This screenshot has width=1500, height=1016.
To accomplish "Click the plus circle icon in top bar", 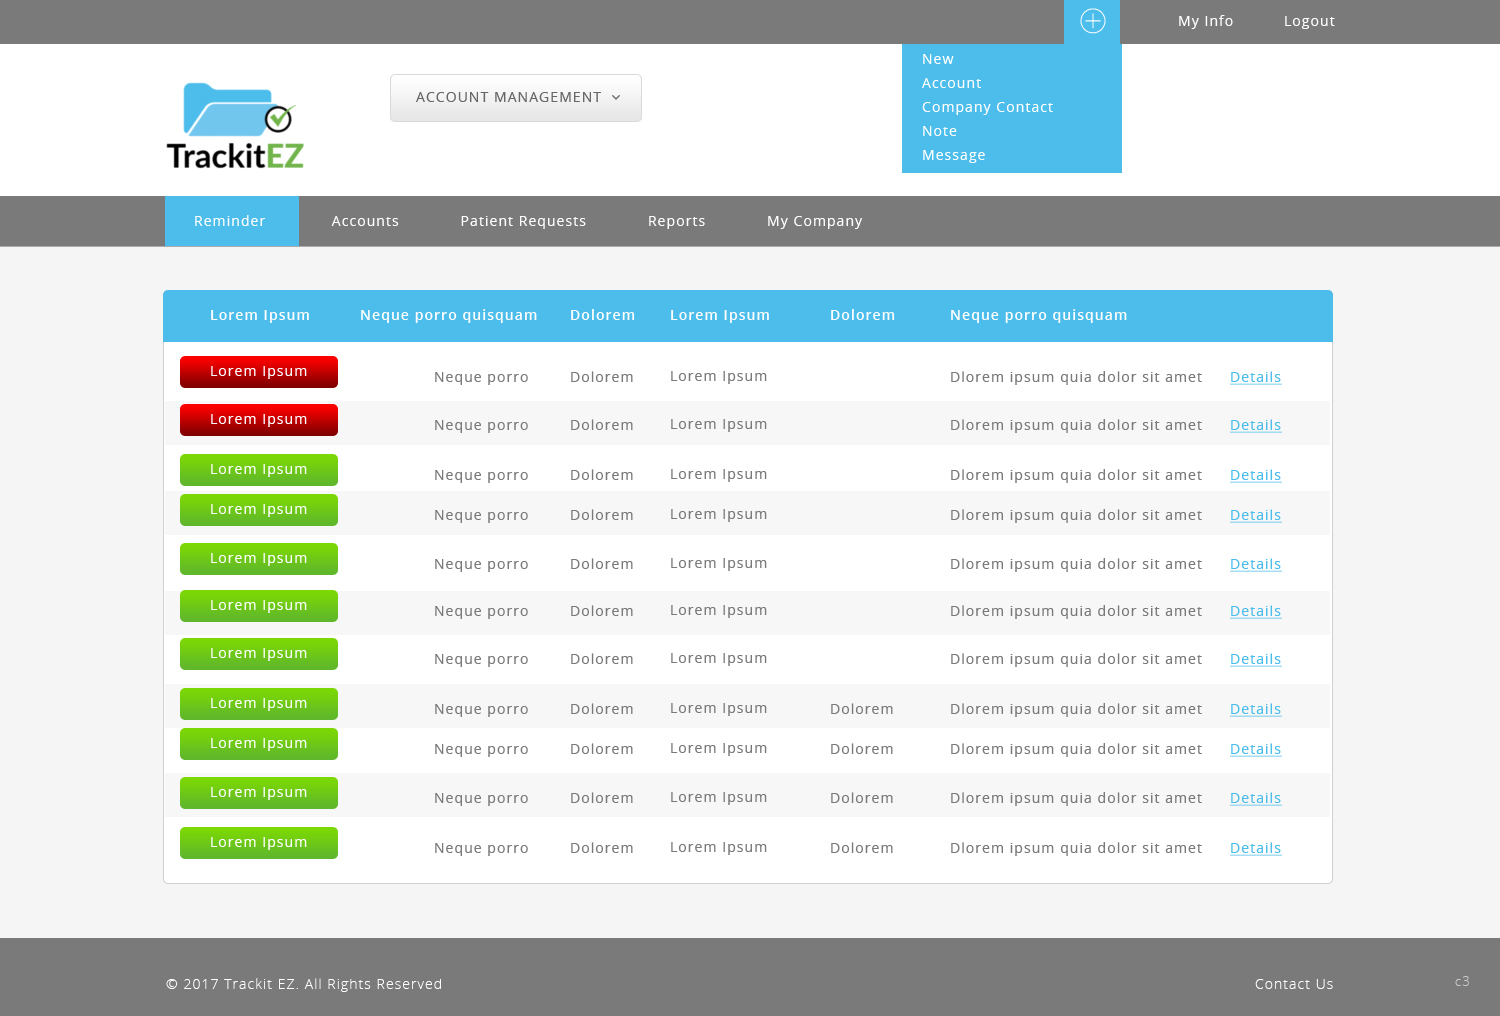I will [x=1092, y=21].
